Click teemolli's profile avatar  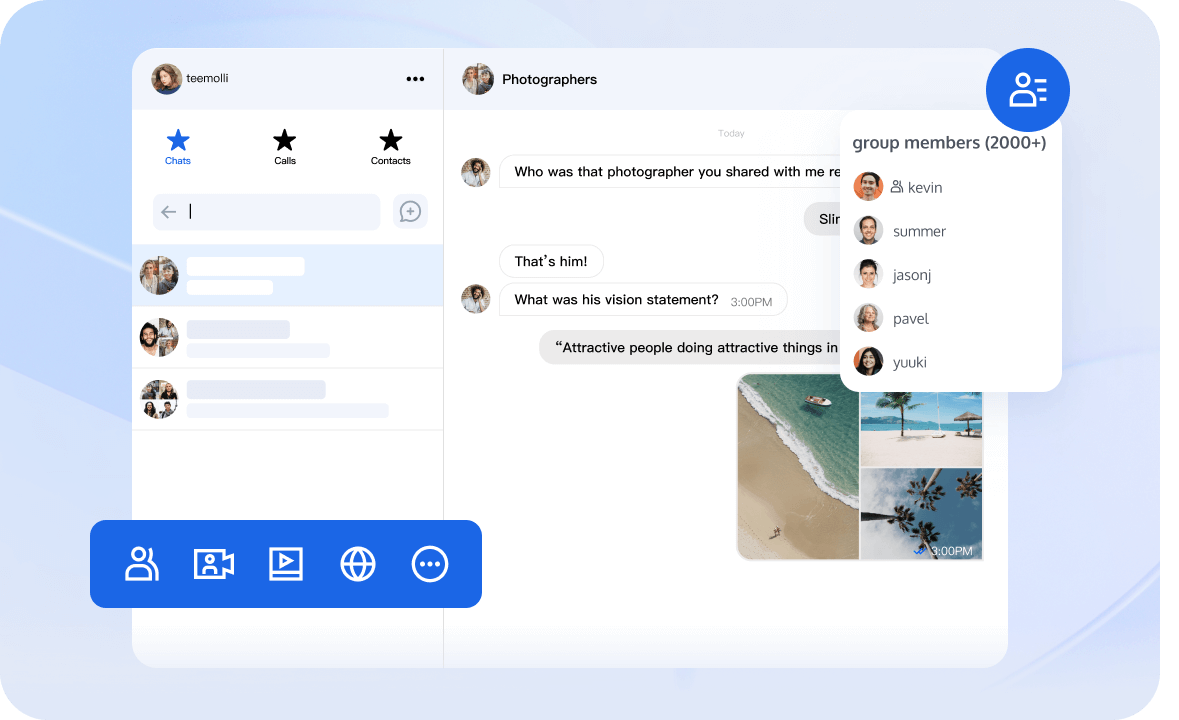coord(166,79)
